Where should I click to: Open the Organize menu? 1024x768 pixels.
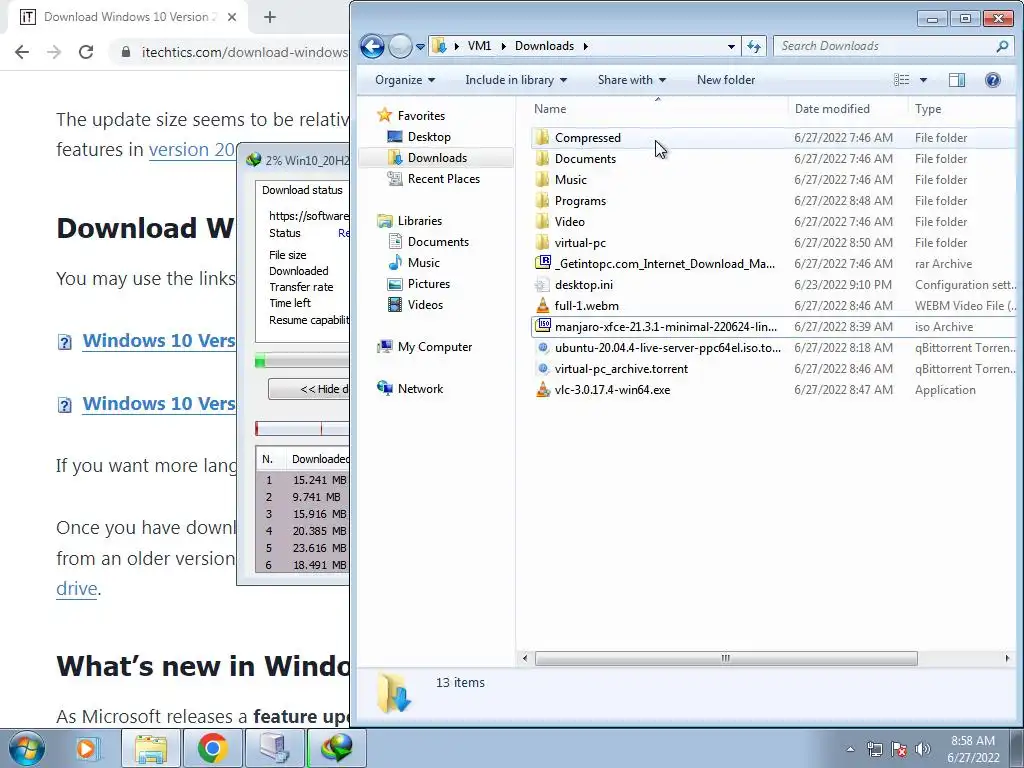405,80
